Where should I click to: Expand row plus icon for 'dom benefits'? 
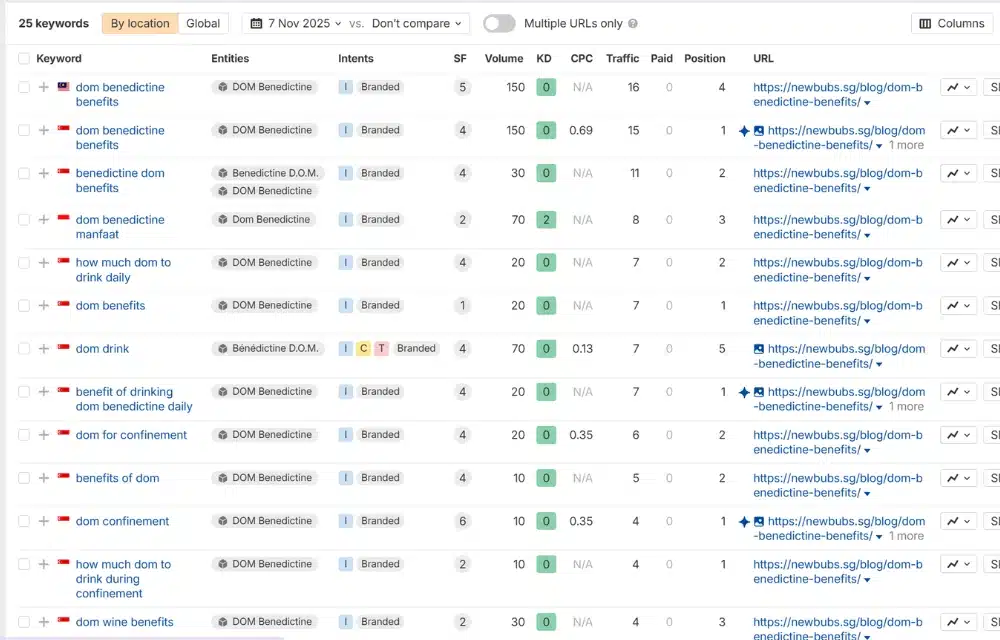(43, 305)
